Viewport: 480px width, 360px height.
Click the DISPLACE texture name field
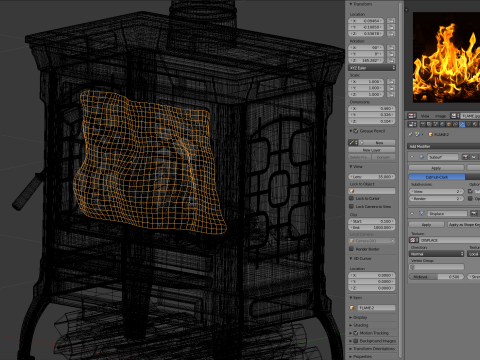pyautogui.click(x=449, y=240)
